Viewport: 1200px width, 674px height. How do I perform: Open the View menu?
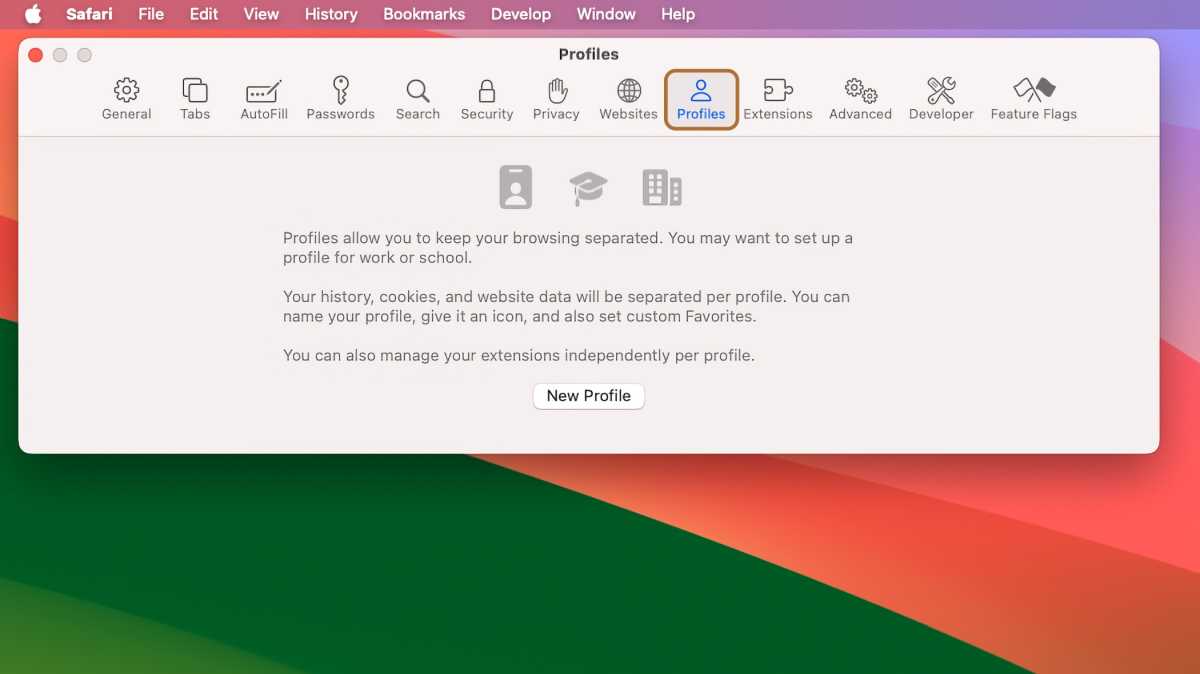(x=261, y=14)
